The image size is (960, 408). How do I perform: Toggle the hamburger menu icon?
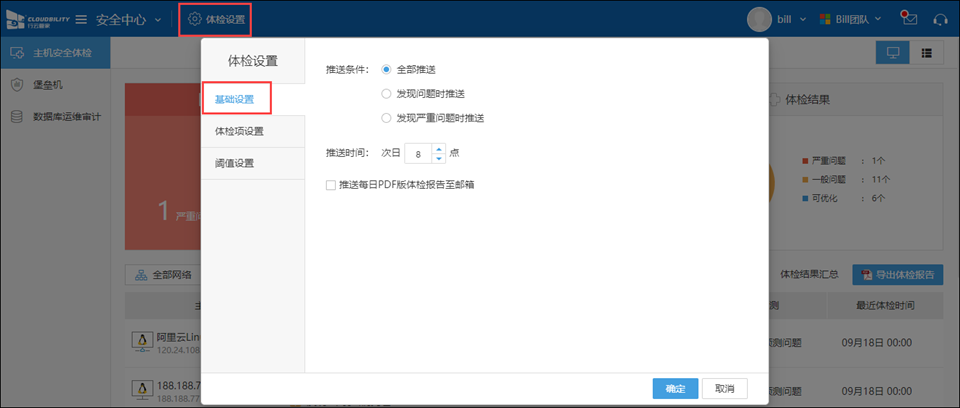click(81, 20)
